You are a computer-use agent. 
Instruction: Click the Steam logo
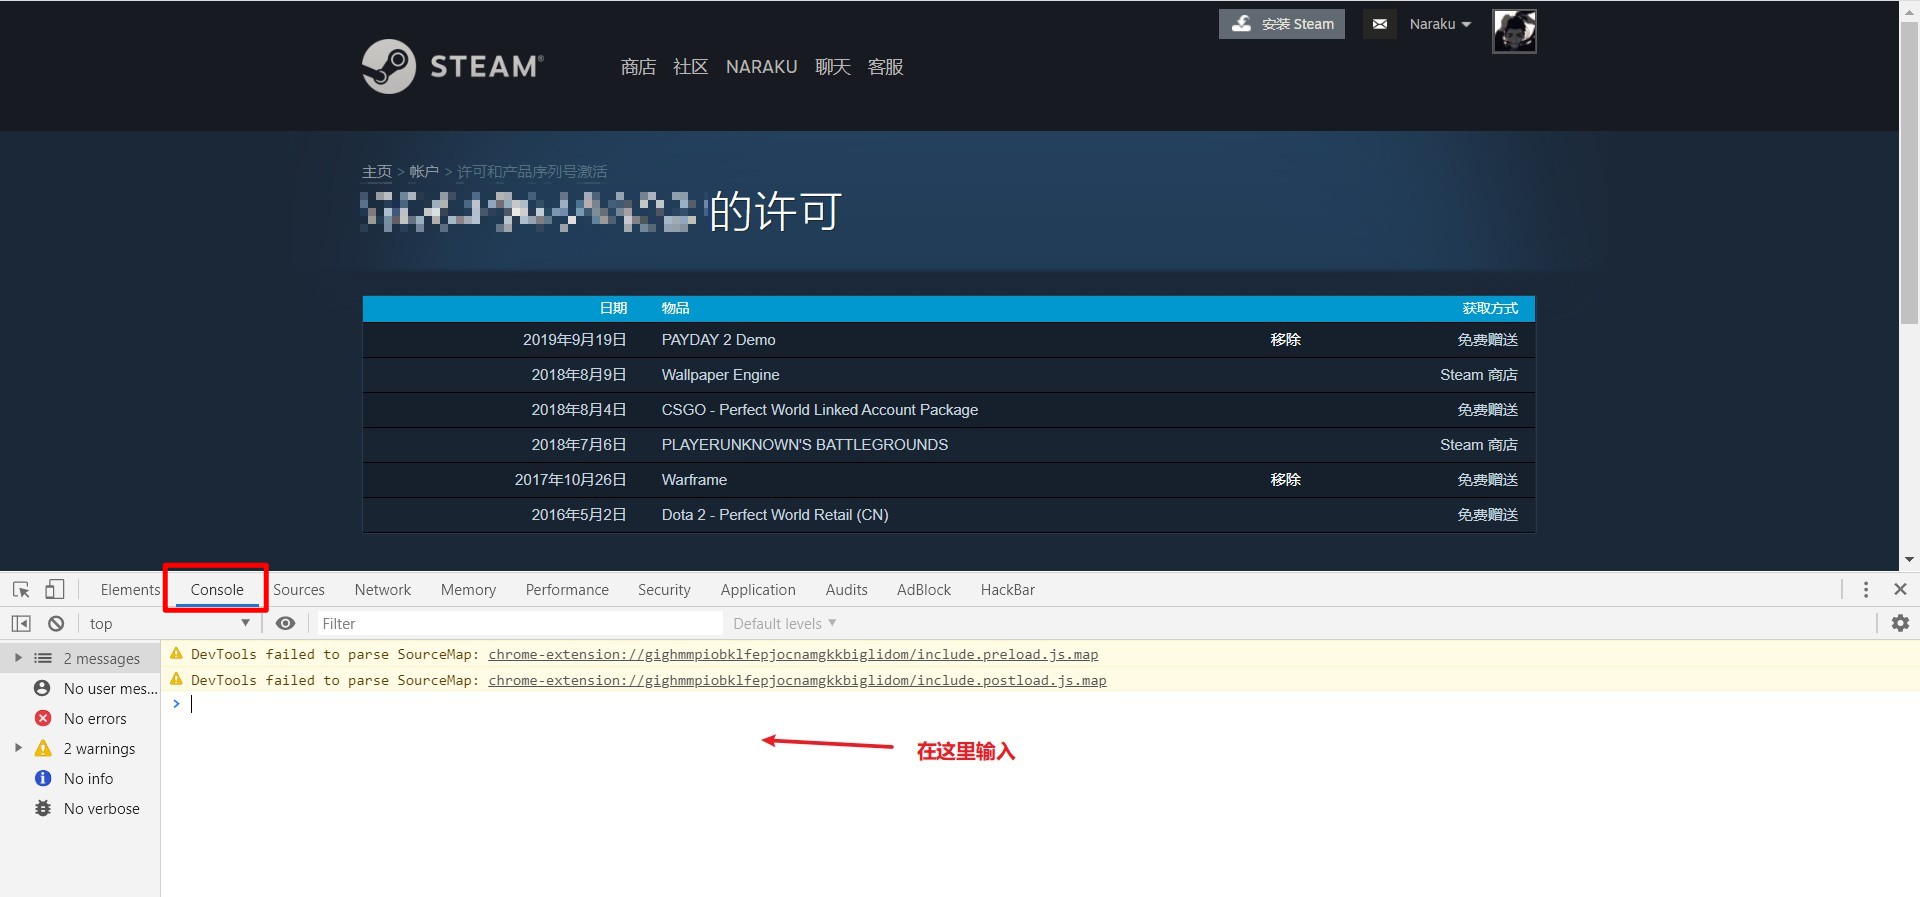click(x=452, y=66)
